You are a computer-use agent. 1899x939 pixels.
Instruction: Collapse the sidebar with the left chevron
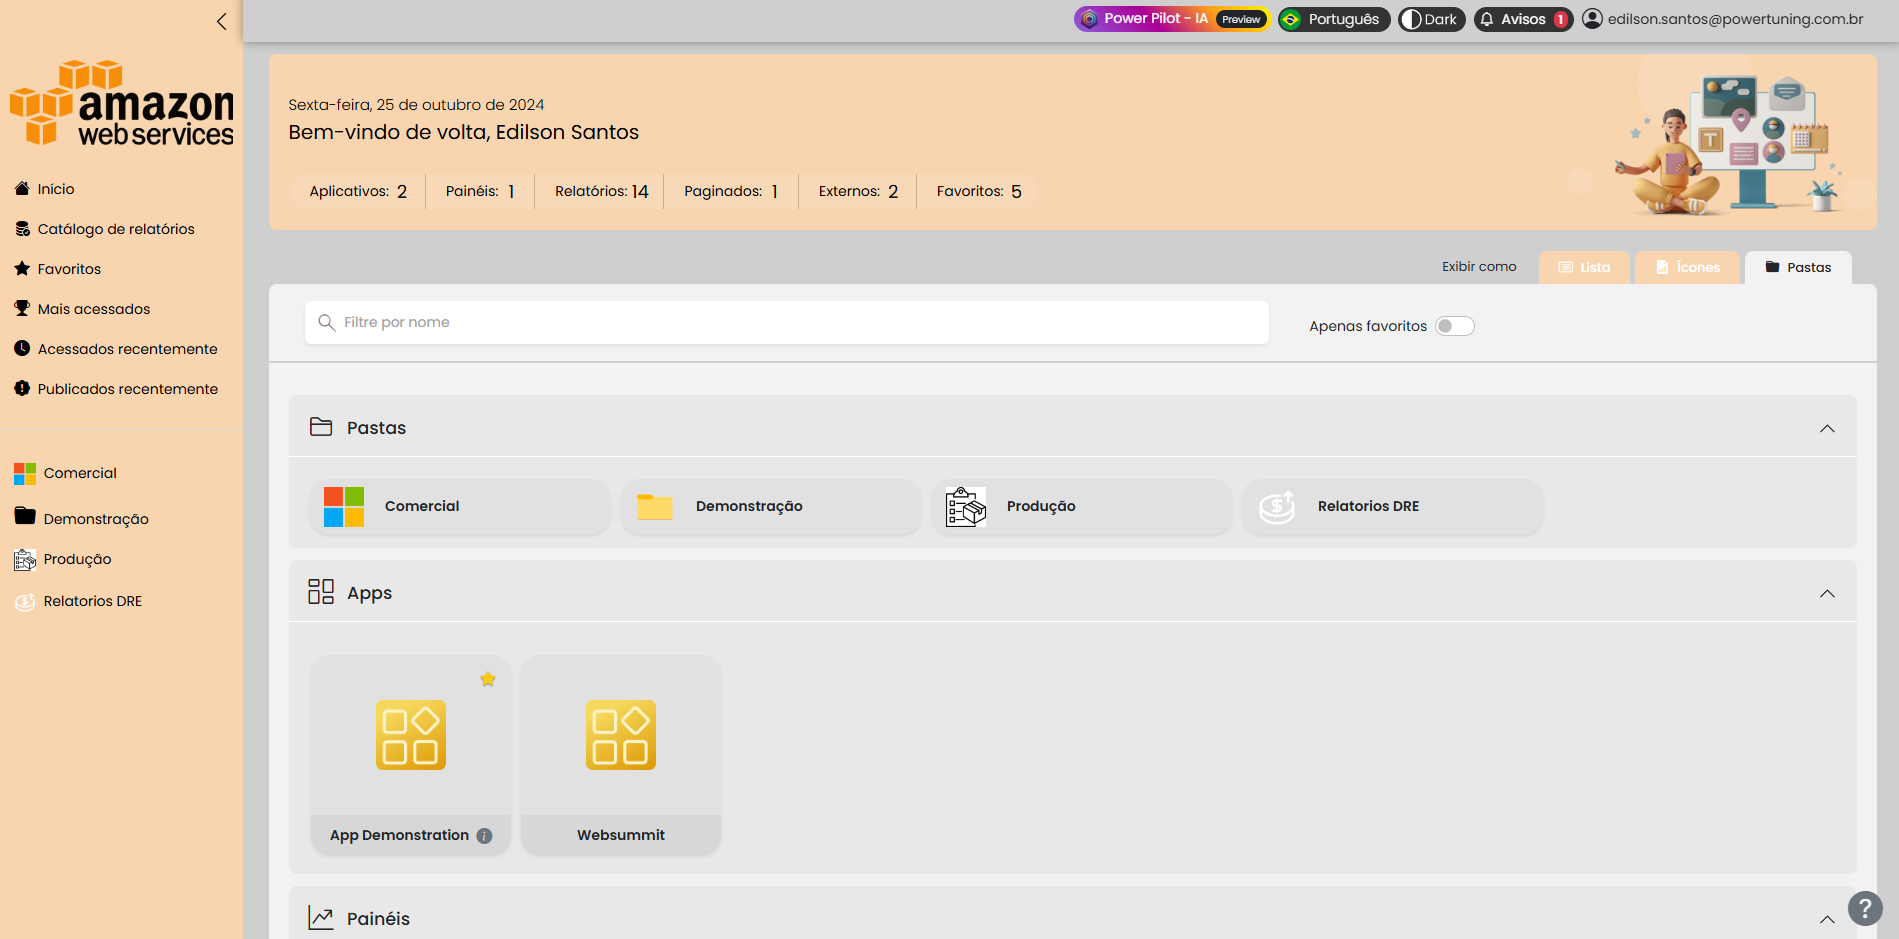coord(221,21)
